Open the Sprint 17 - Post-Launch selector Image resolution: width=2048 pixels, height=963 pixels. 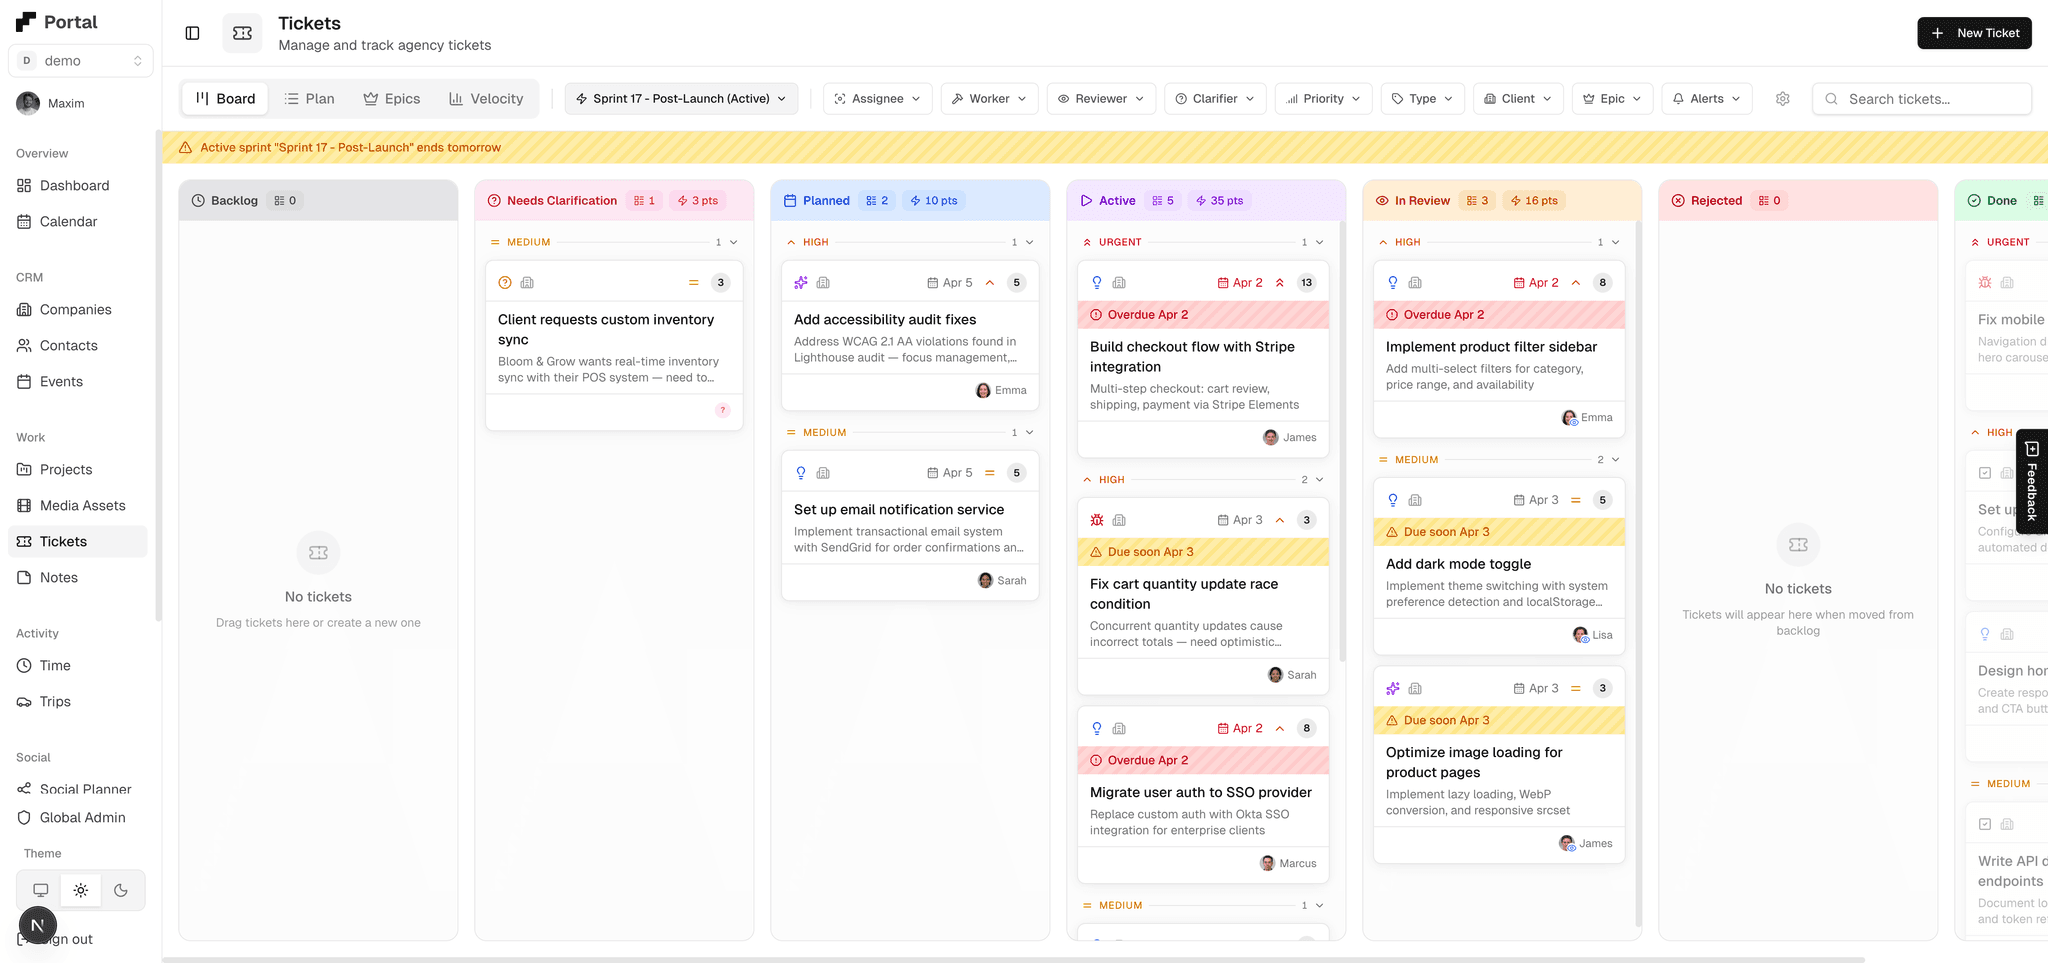(681, 98)
